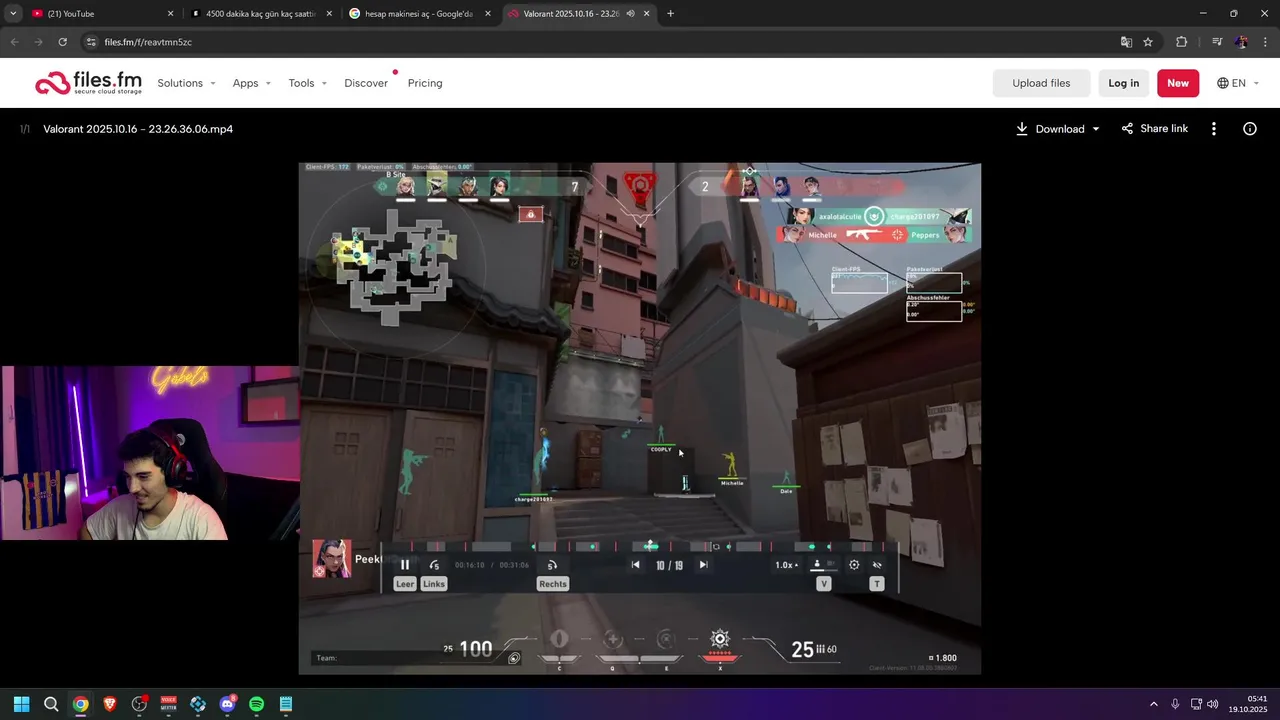Viewport: 1280px width, 720px height.
Task: Jump to previous round in replay
Action: click(635, 565)
